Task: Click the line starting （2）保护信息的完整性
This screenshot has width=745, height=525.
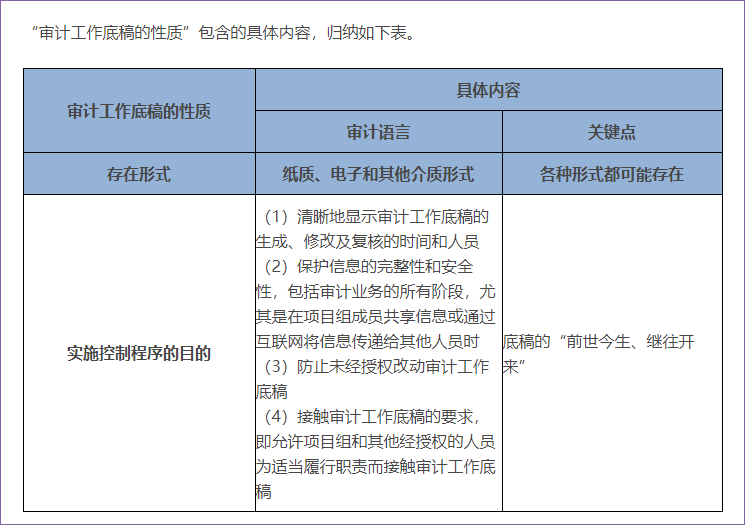Action: (x=370, y=266)
